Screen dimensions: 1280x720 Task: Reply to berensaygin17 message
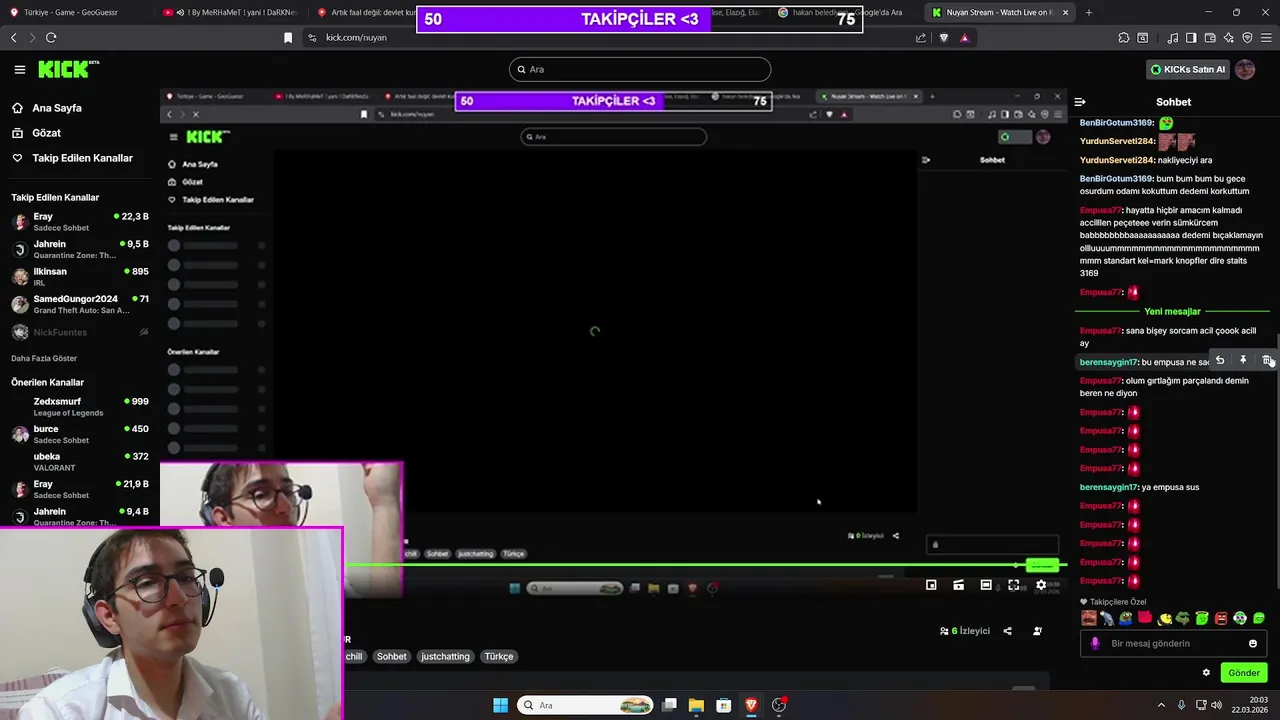(x=1219, y=360)
